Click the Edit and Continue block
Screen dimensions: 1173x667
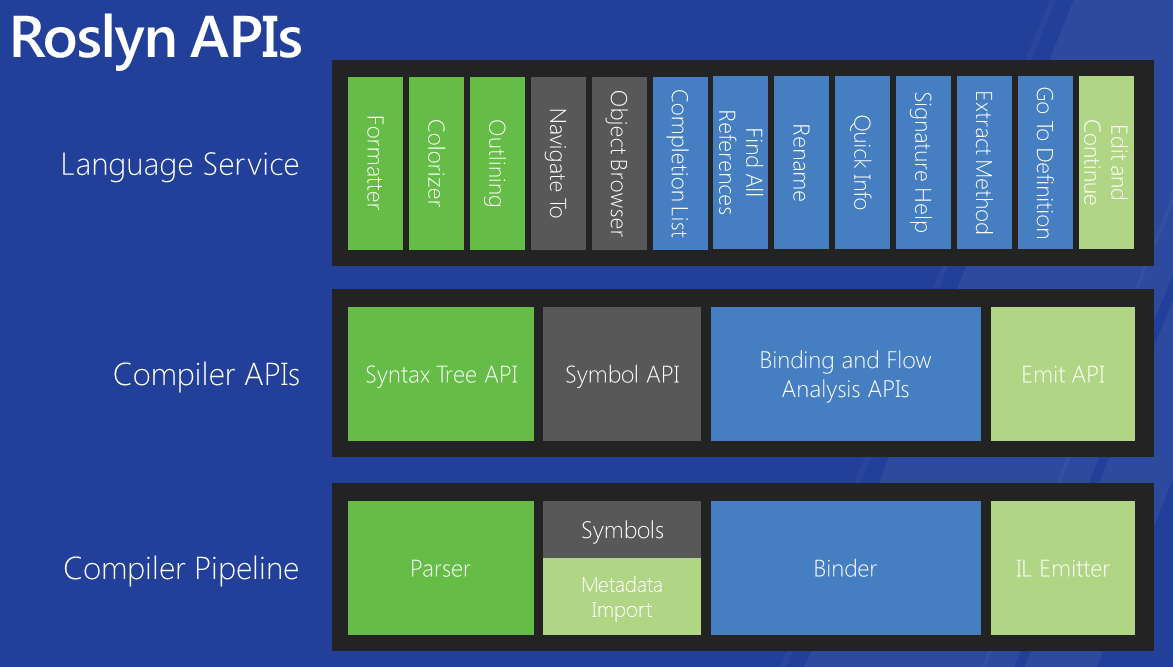click(1106, 163)
